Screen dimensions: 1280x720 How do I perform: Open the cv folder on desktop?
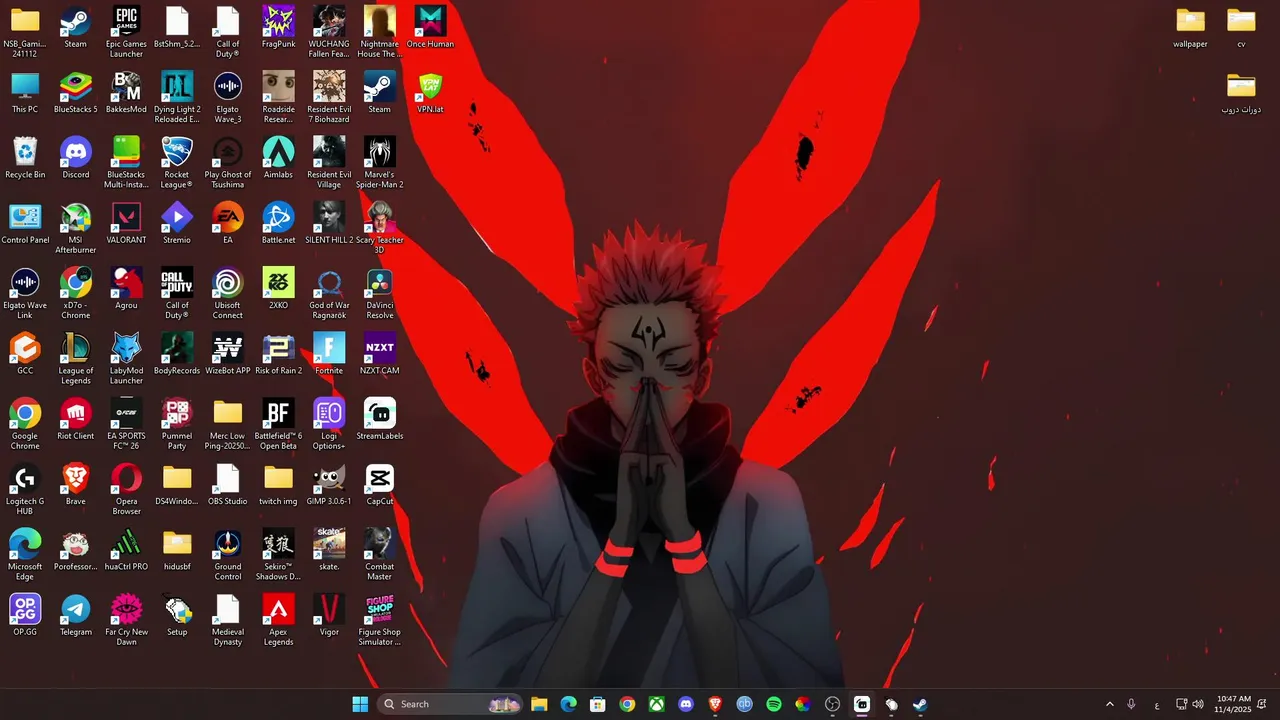click(x=1241, y=27)
